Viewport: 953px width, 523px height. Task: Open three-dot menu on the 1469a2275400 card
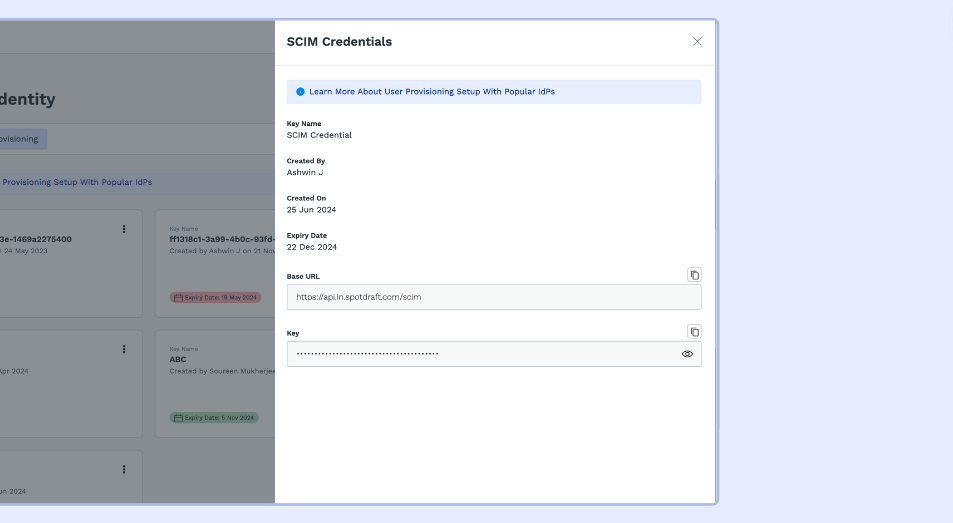[x=124, y=229]
